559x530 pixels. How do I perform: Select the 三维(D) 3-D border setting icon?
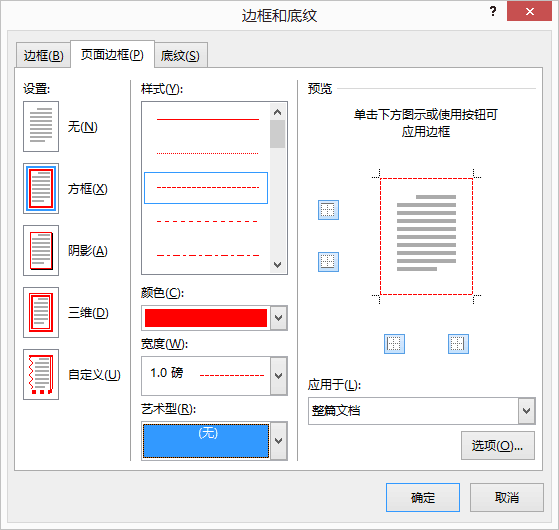pos(41,313)
